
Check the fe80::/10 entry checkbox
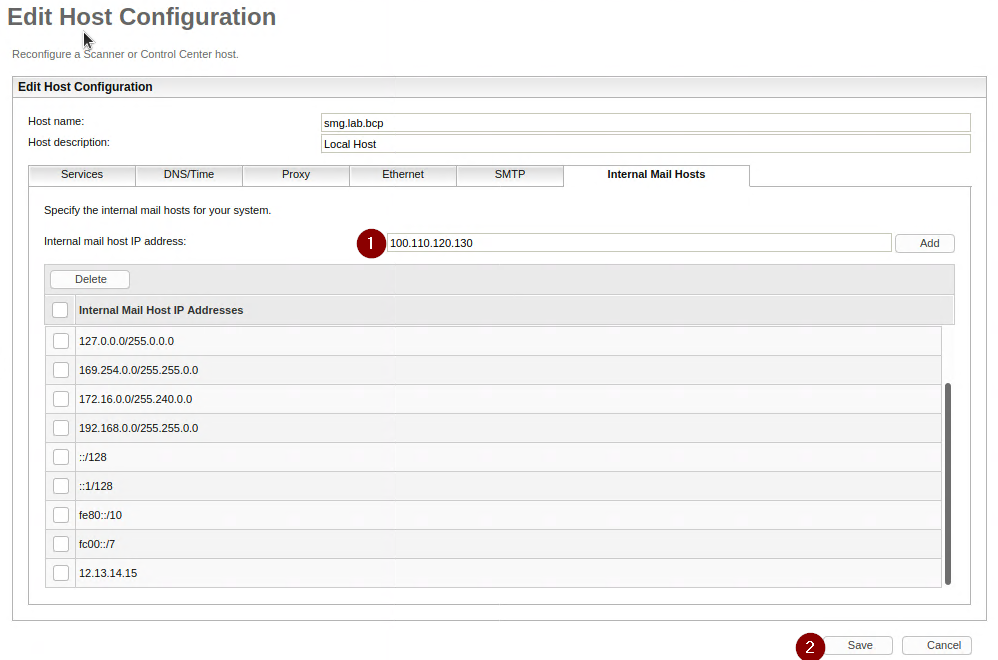61,515
